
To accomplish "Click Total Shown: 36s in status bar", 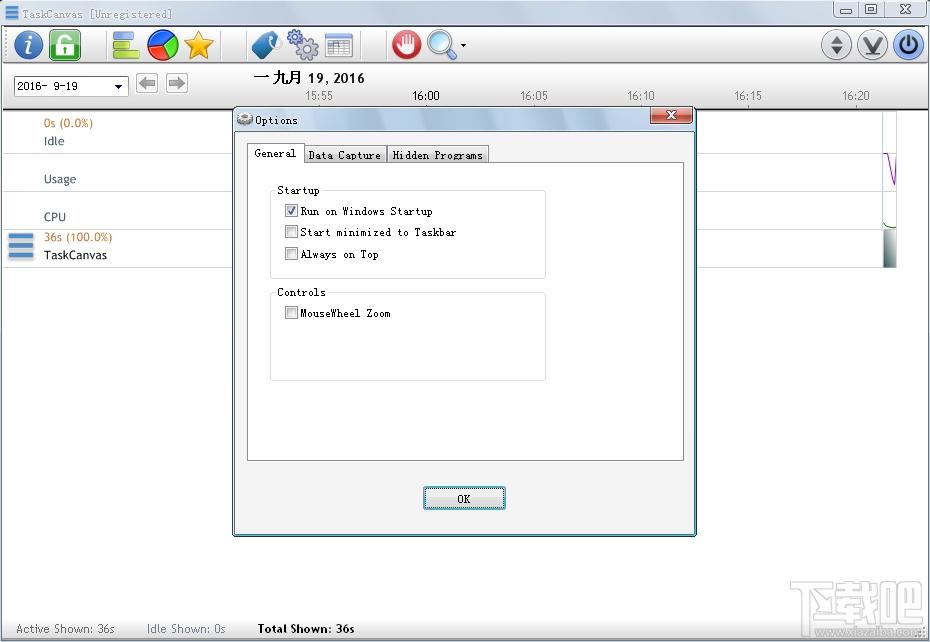I will tap(306, 629).
